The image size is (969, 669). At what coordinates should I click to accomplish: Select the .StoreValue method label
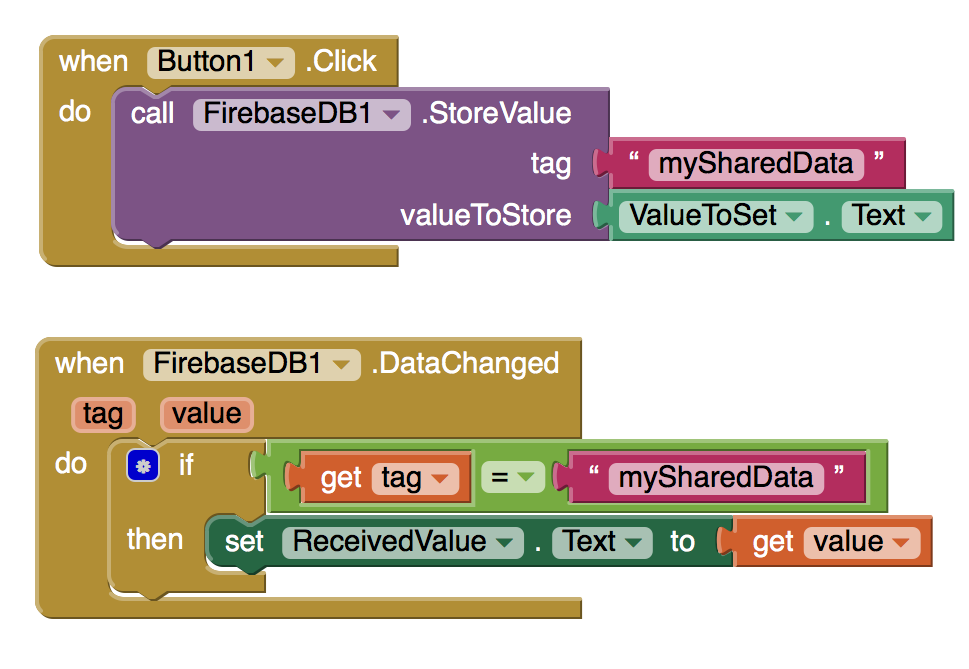(496, 114)
